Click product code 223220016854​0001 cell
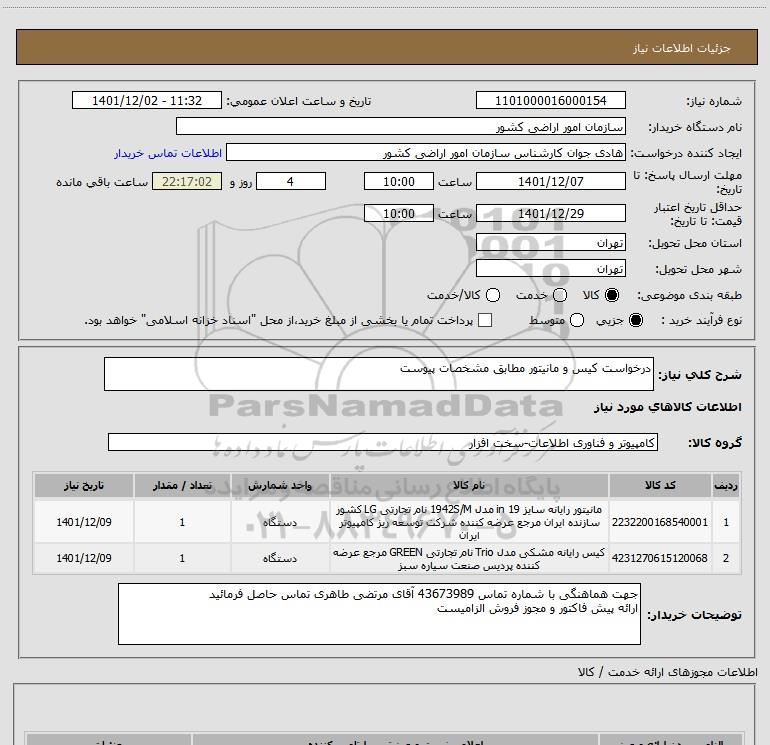This screenshot has height=745, width=770. pyautogui.click(x=660, y=522)
